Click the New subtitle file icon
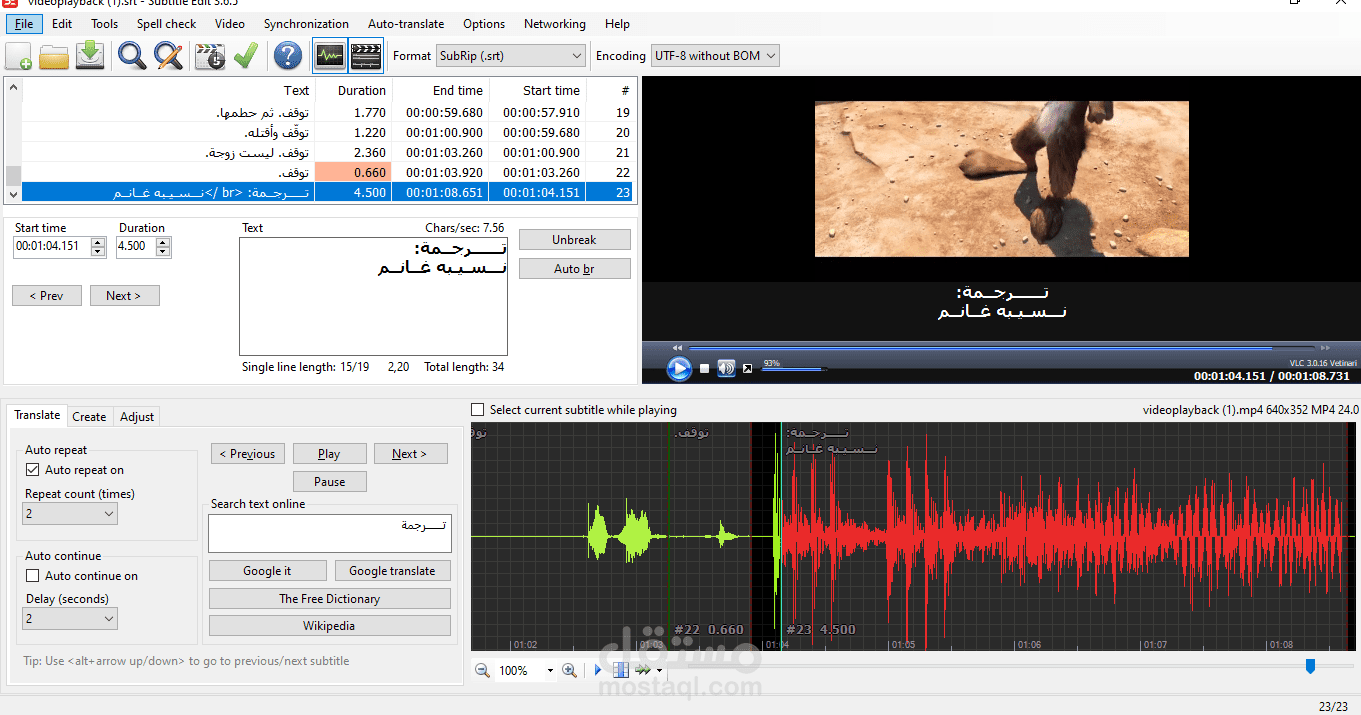Viewport: 1361px width, 715px height. [19, 56]
